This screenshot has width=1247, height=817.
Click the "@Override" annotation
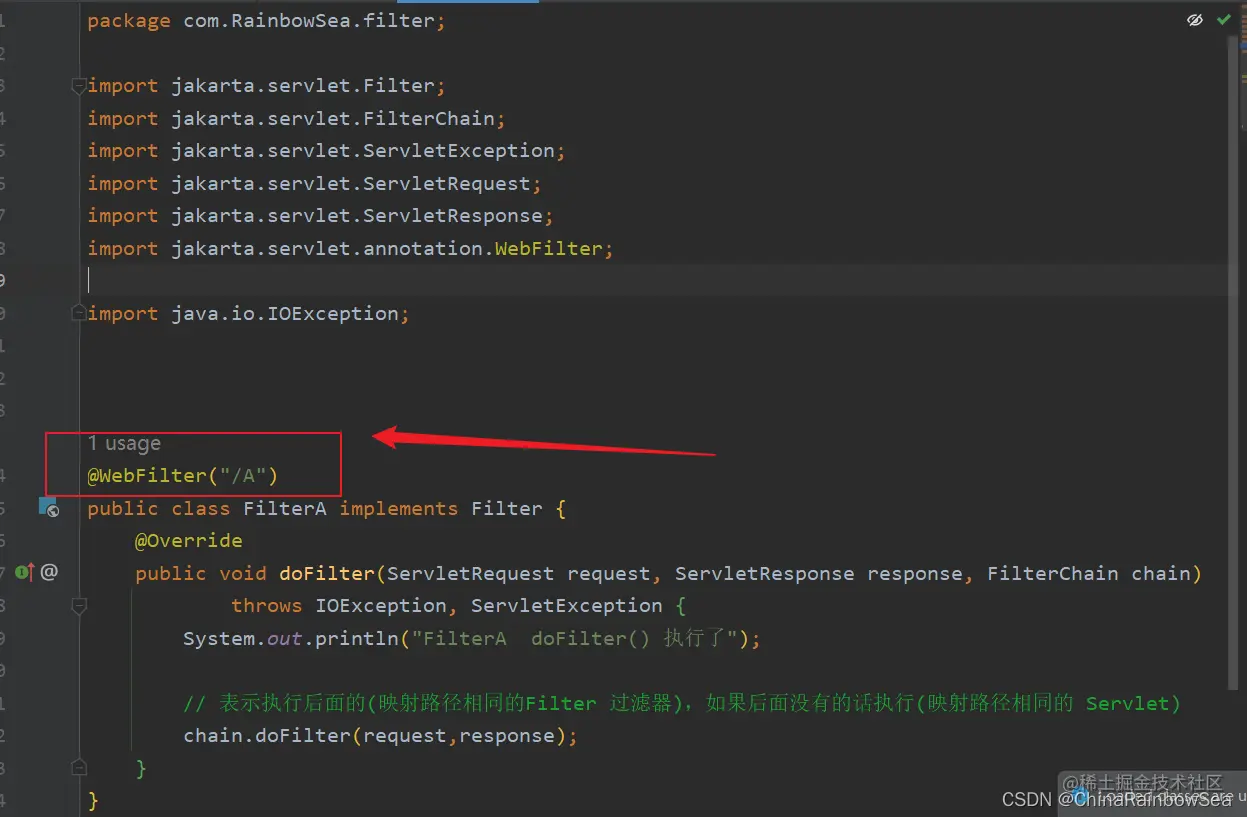click(189, 540)
